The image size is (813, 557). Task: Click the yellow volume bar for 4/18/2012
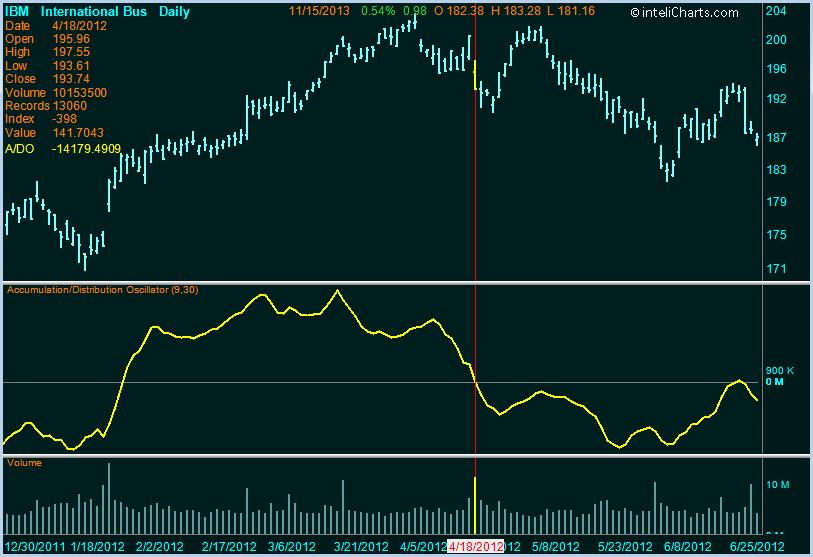click(475, 505)
